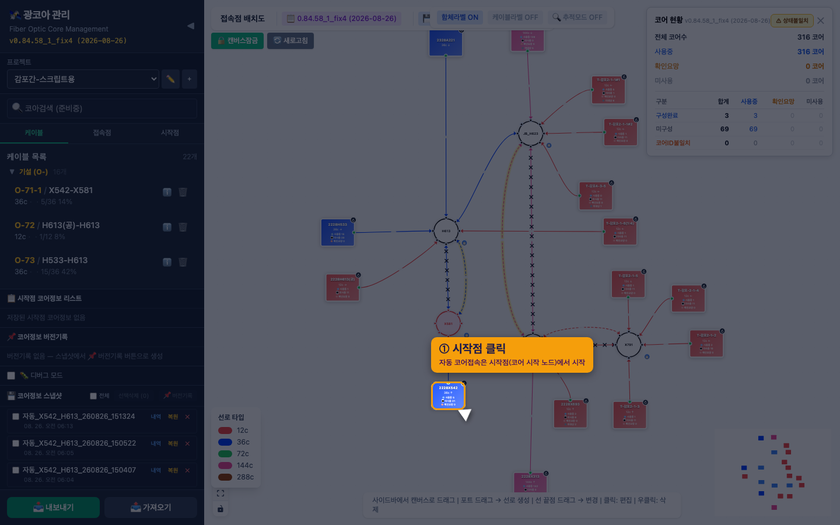The width and height of the screenshot is (840, 525).
Task: Click 내역 for snapshot 자동_X542_H613_260826_150522
Action: pos(155,444)
